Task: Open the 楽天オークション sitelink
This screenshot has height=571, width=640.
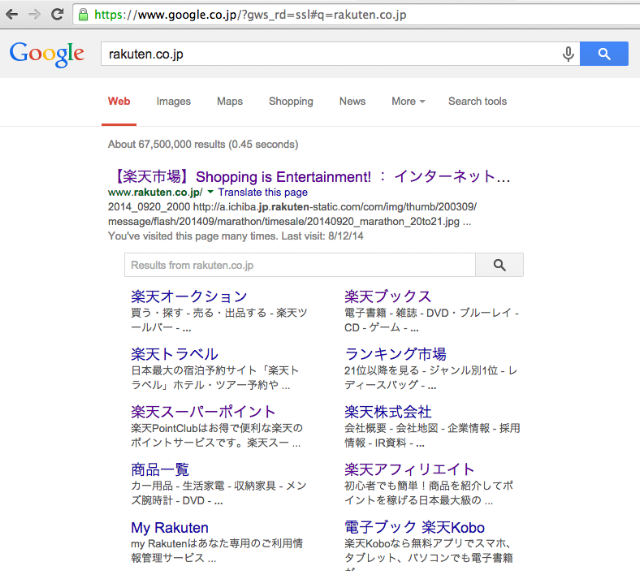Action: pyautogui.click(x=189, y=296)
